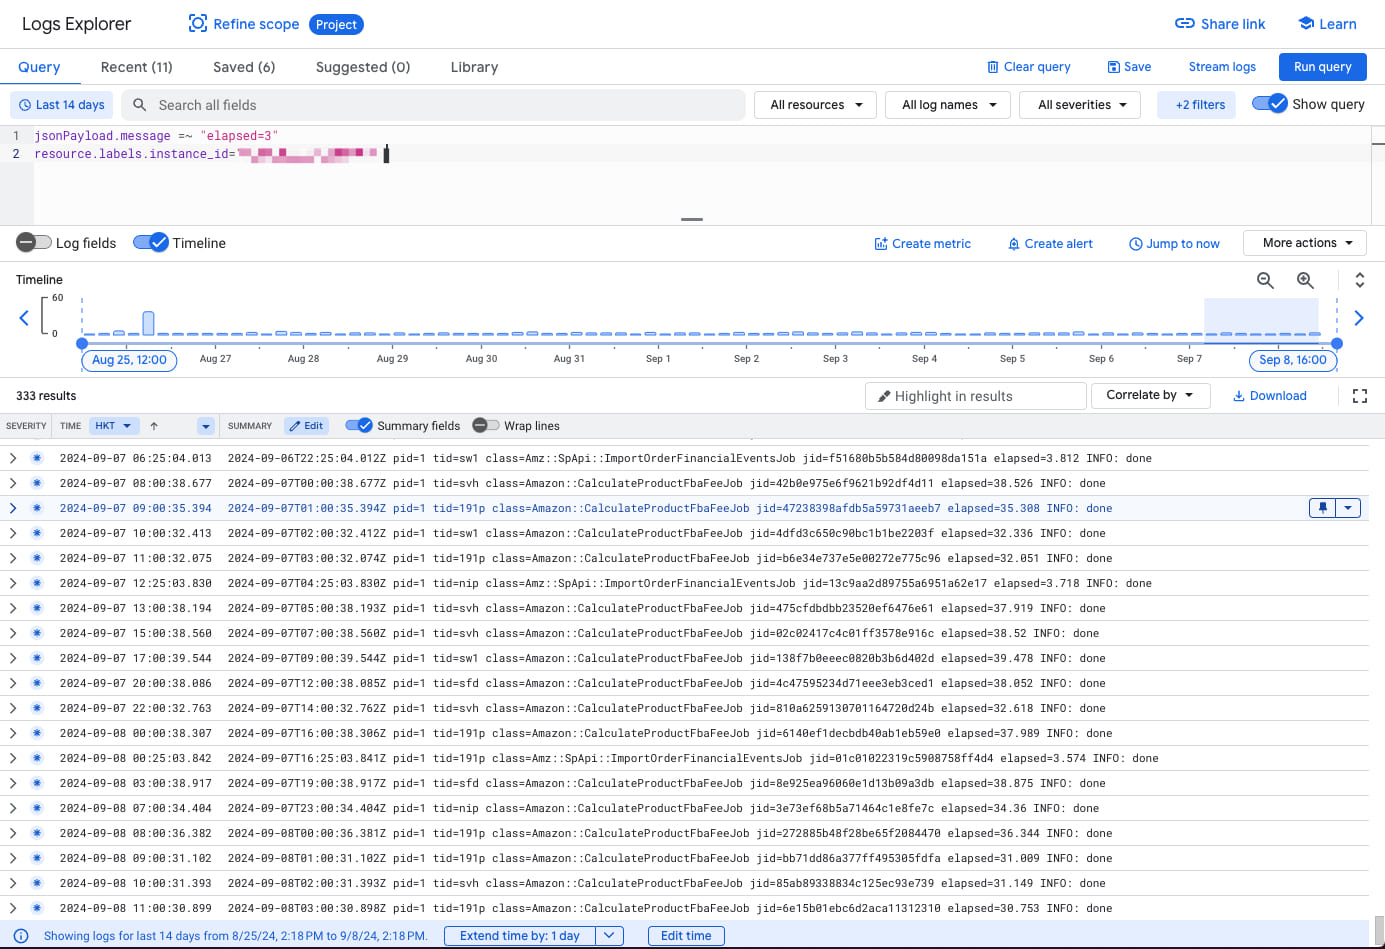Zoom in the timeline
Screen dimensions: 1385x949
(x=1306, y=281)
